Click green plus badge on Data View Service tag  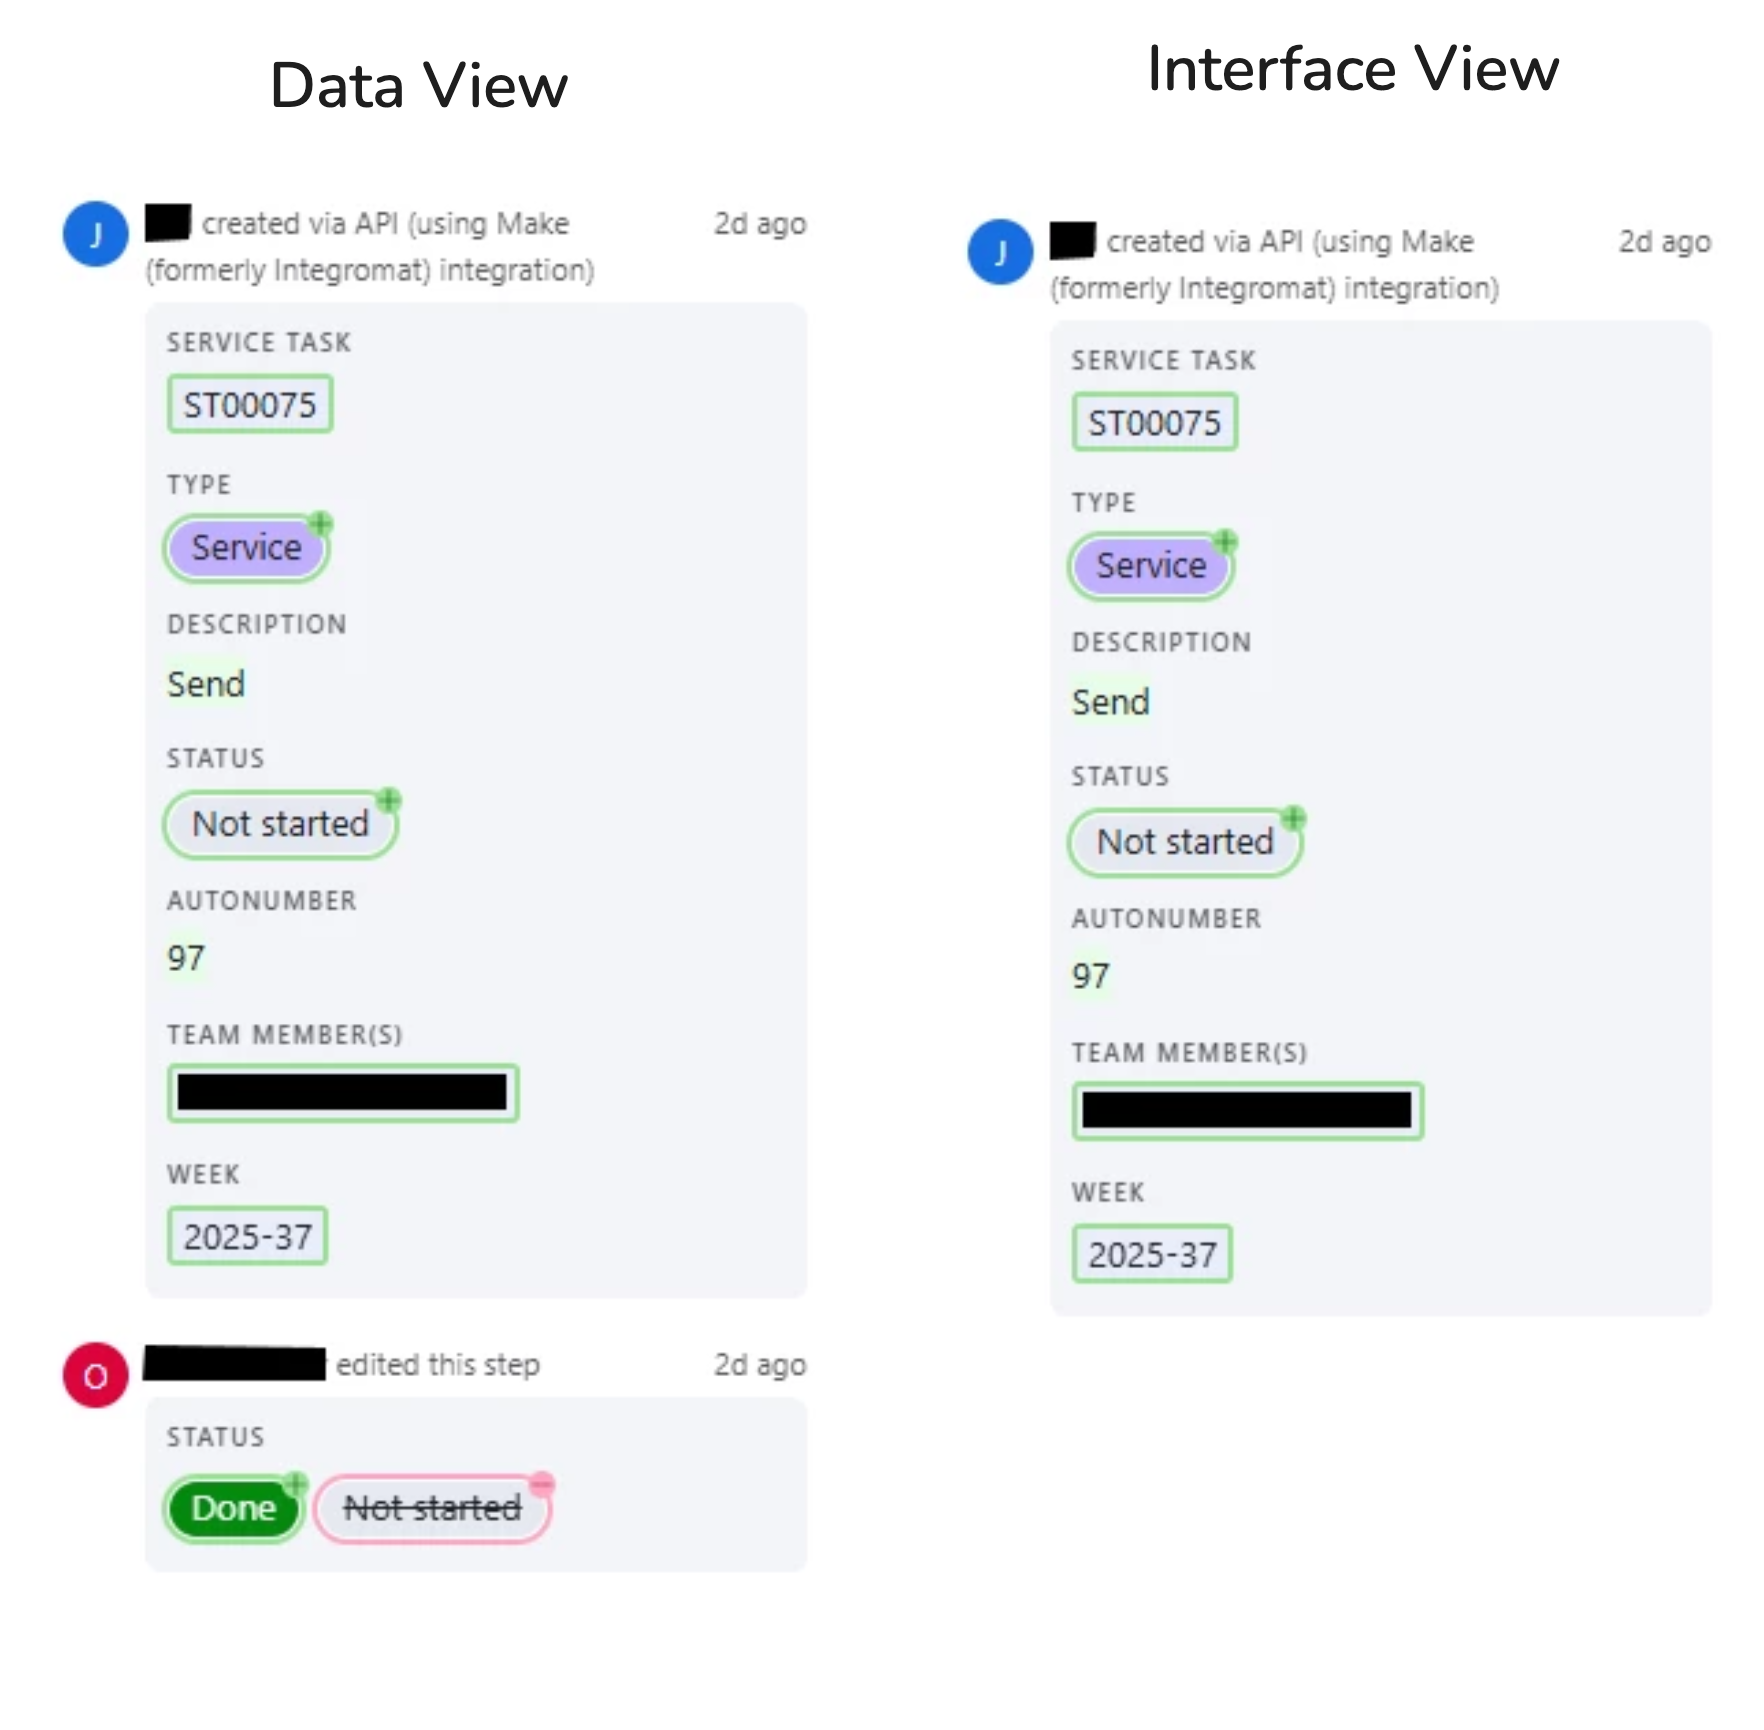click(320, 523)
